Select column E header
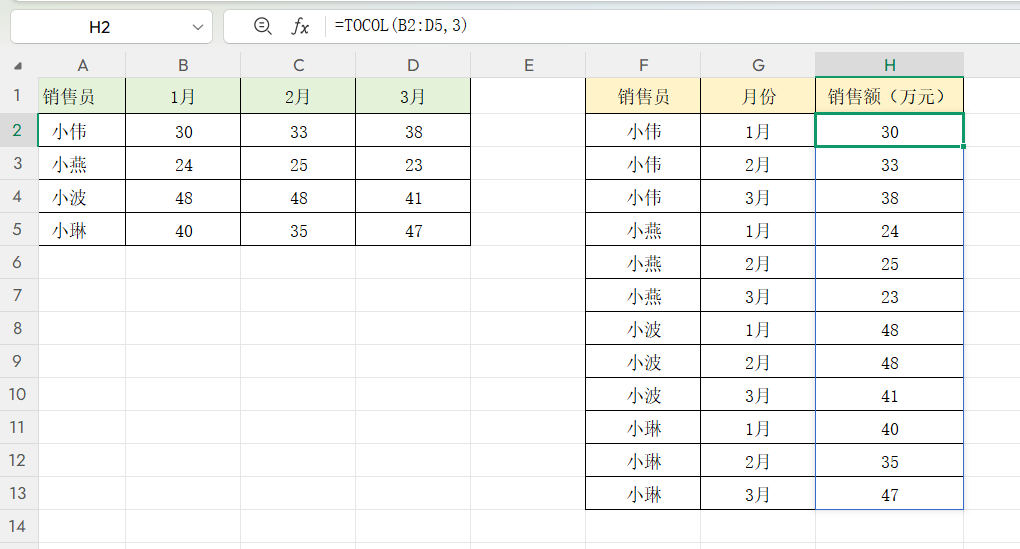The width and height of the screenshot is (1020, 549). tap(528, 66)
